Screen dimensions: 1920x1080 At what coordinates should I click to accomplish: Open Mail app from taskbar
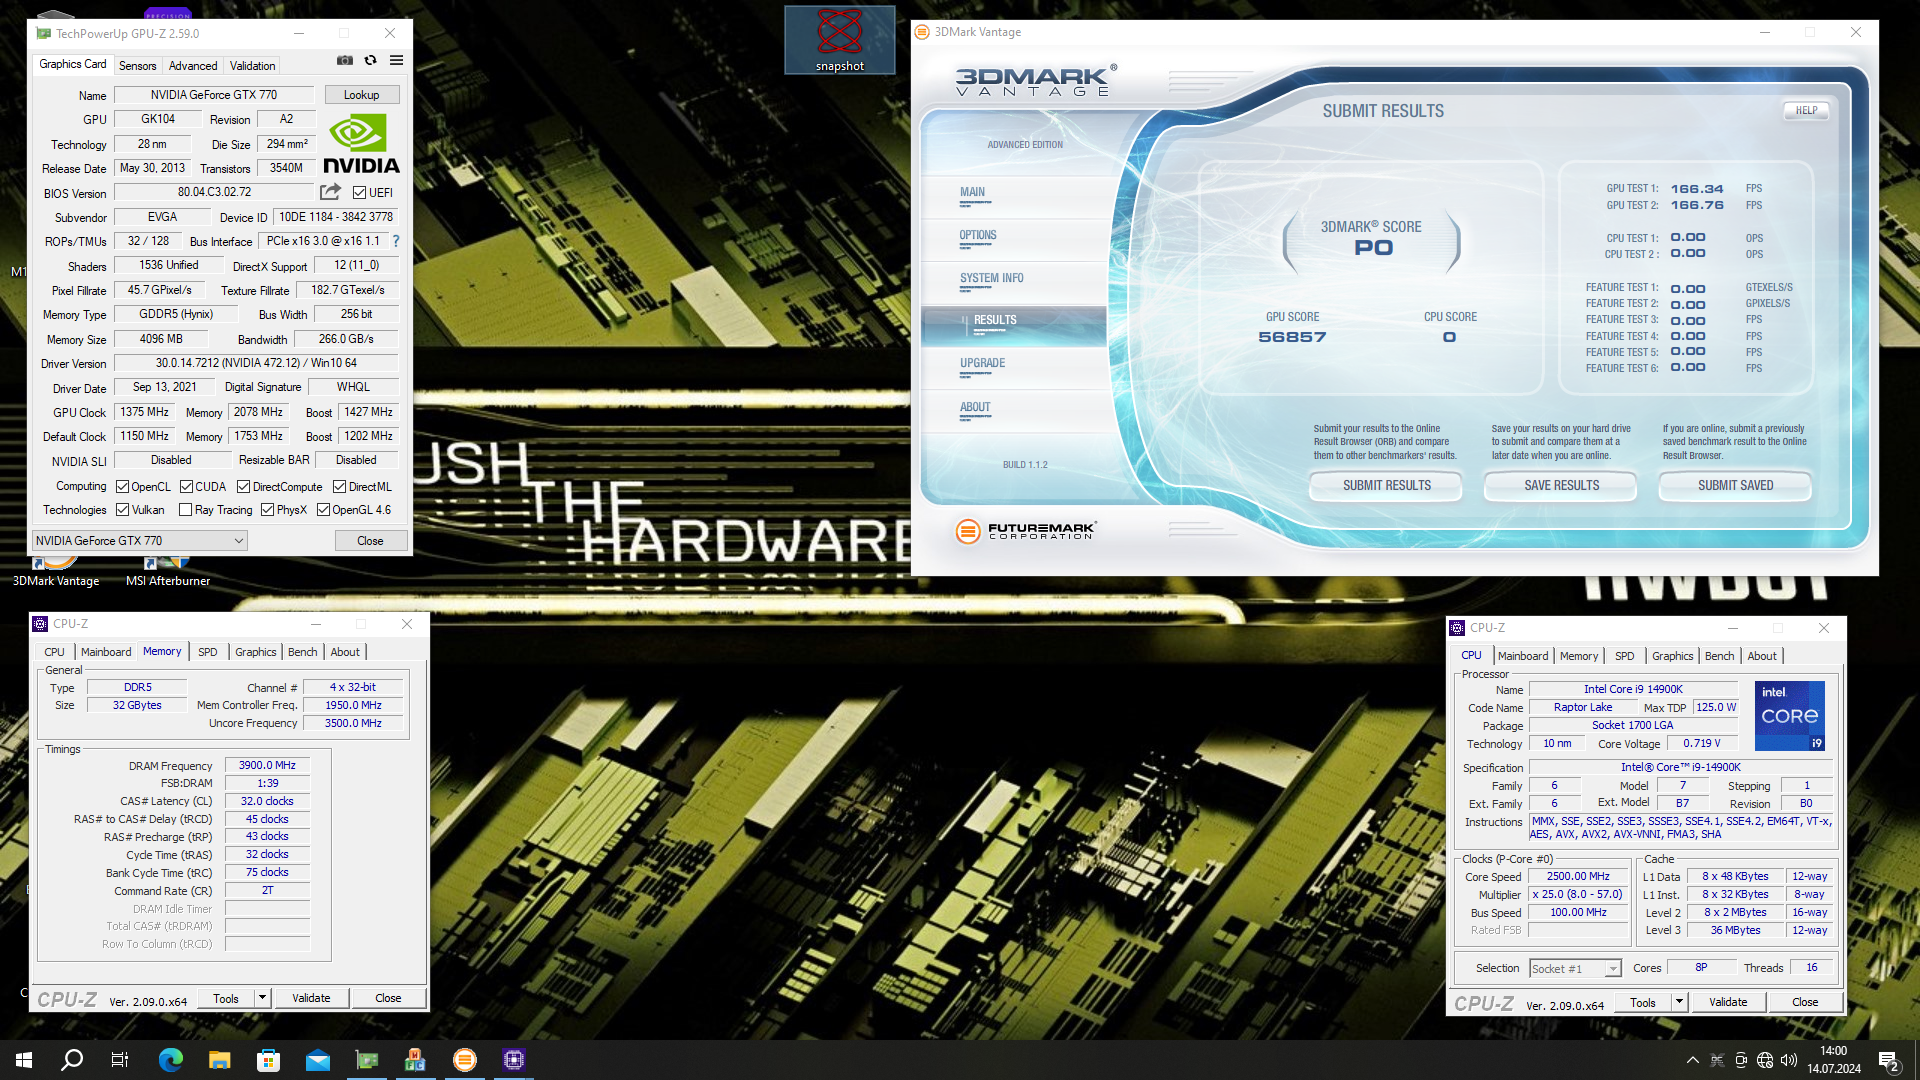(x=318, y=1060)
